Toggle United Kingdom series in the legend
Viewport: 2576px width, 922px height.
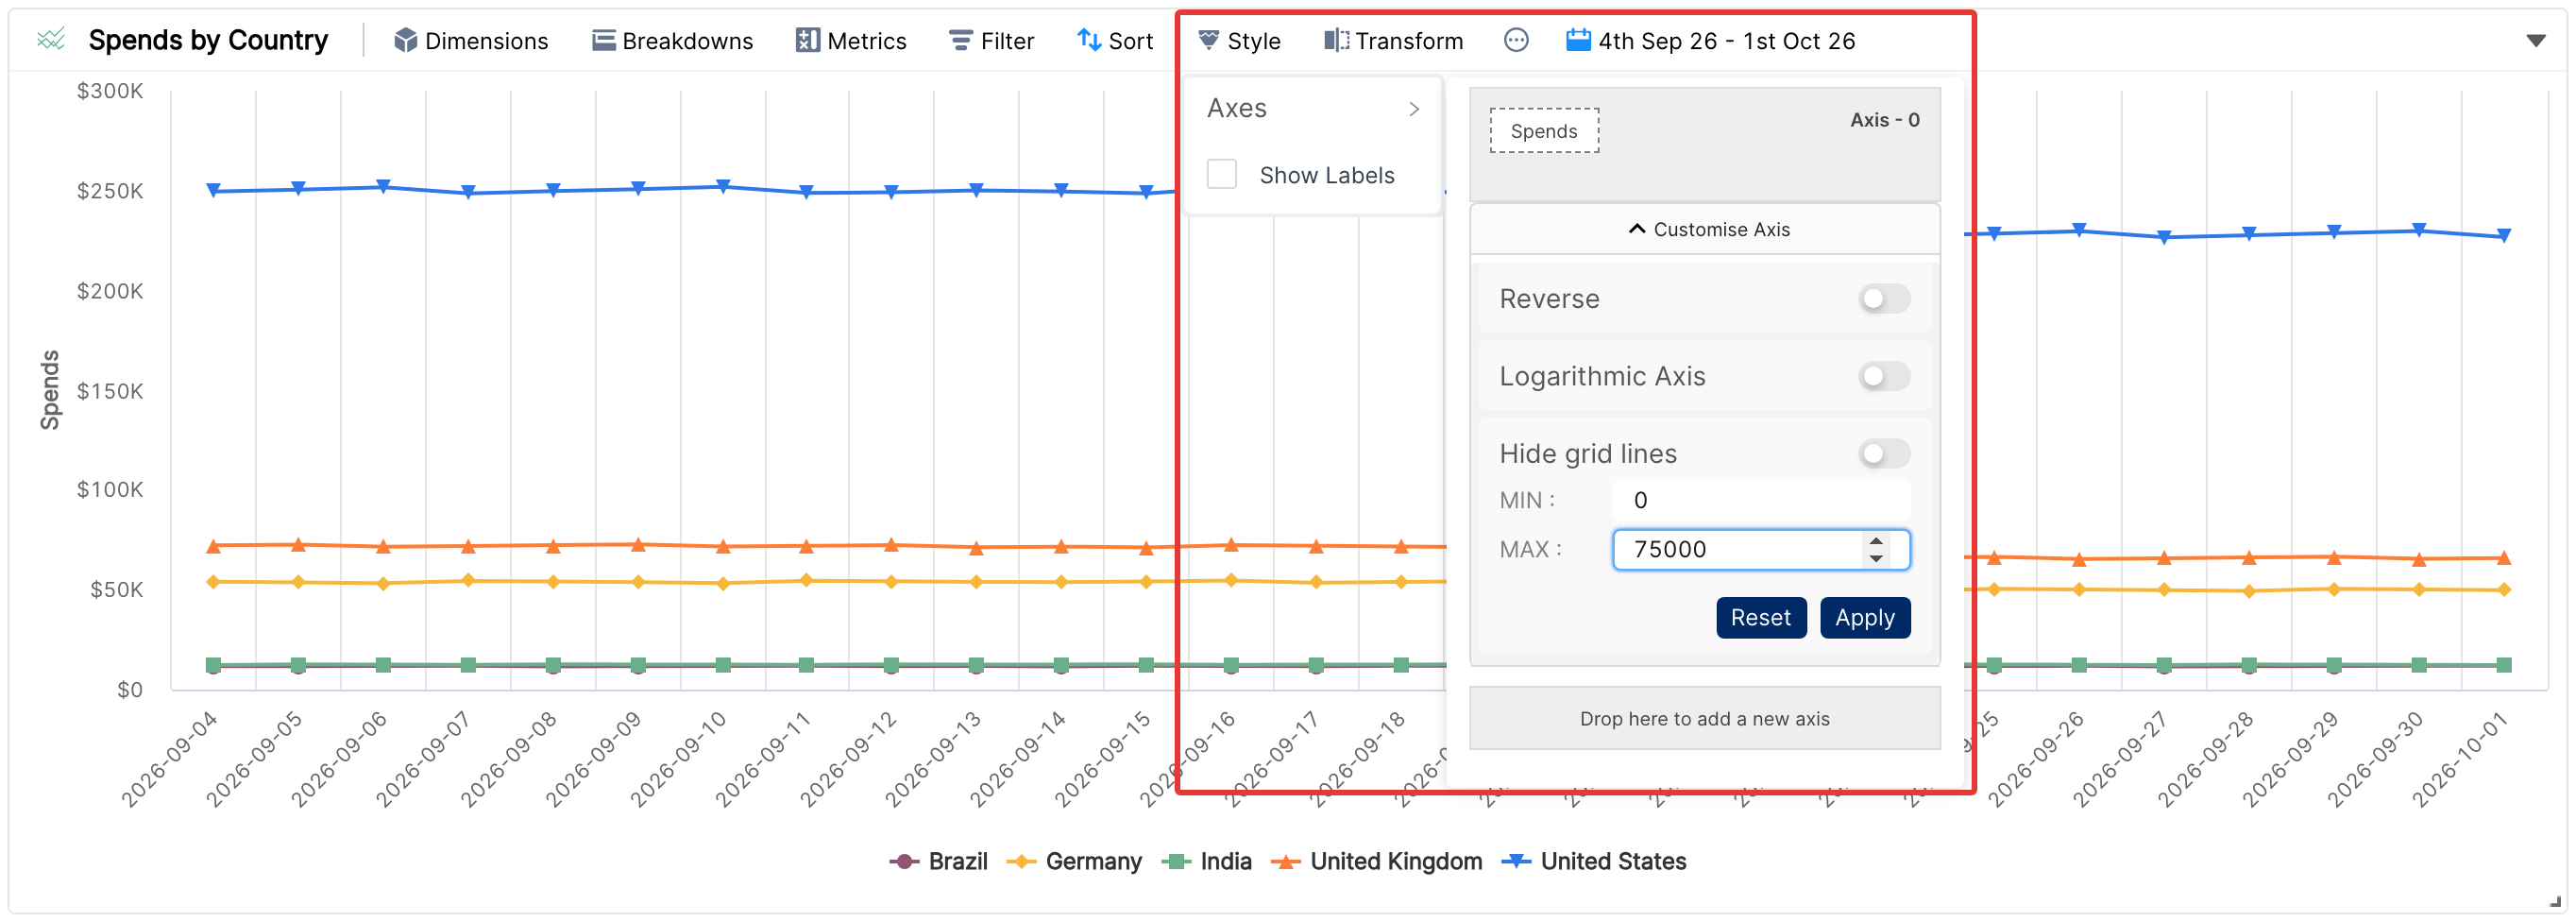point(1376,861)
